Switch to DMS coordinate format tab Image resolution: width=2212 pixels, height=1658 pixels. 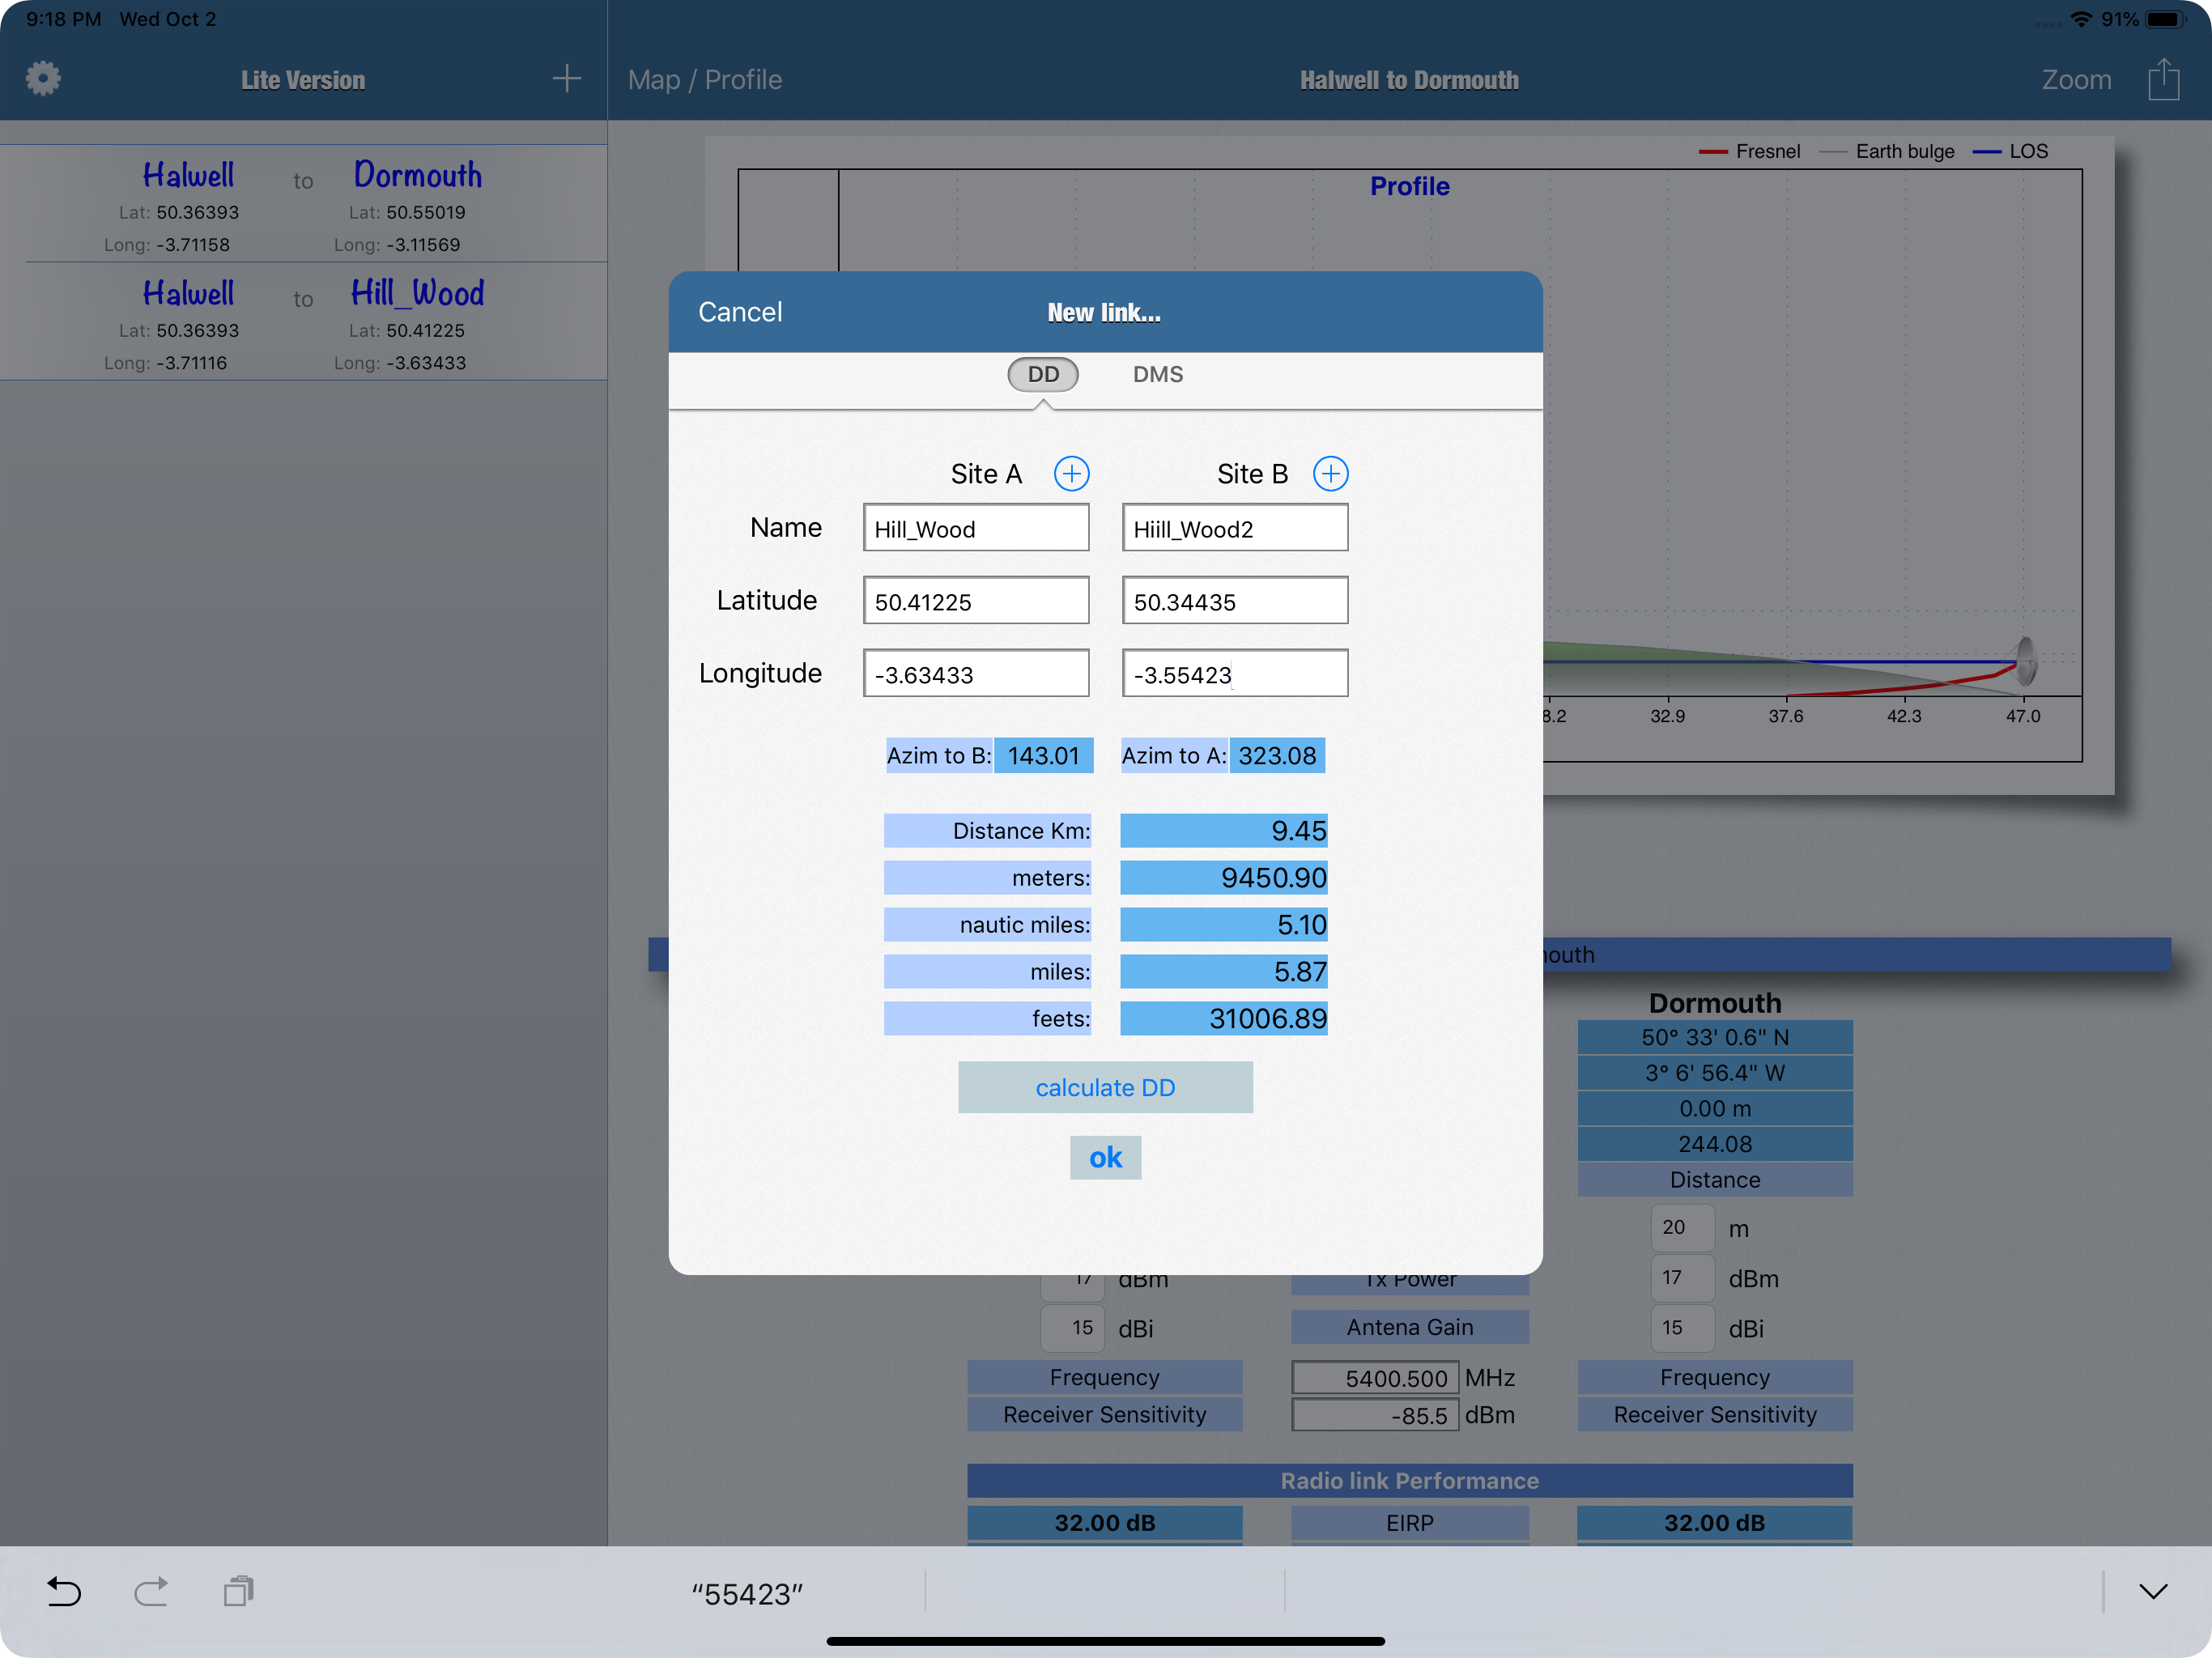[x=1157, y=374]
